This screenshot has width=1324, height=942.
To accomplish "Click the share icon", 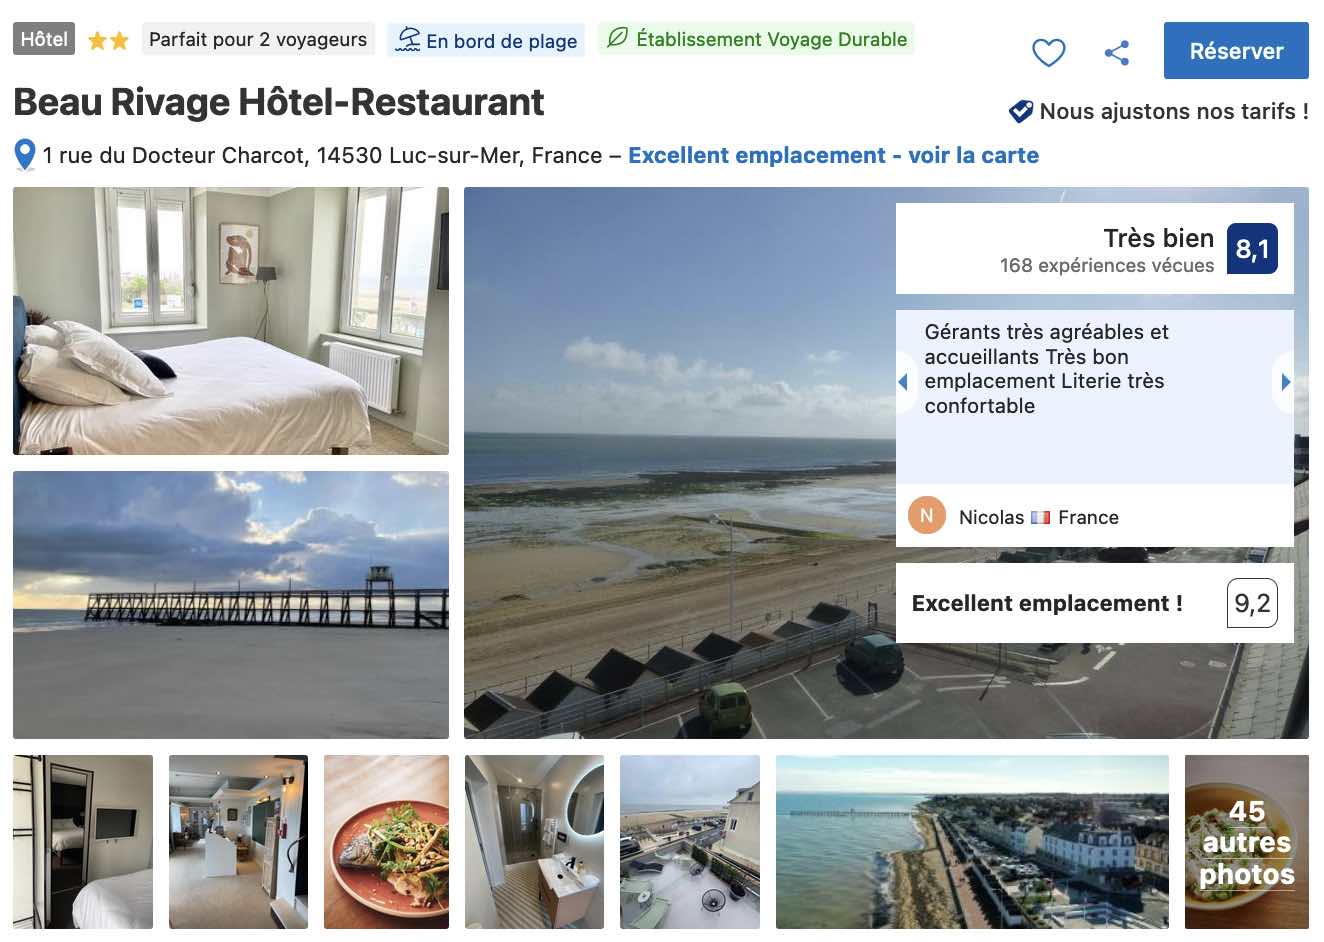I will coord(1117,52).
